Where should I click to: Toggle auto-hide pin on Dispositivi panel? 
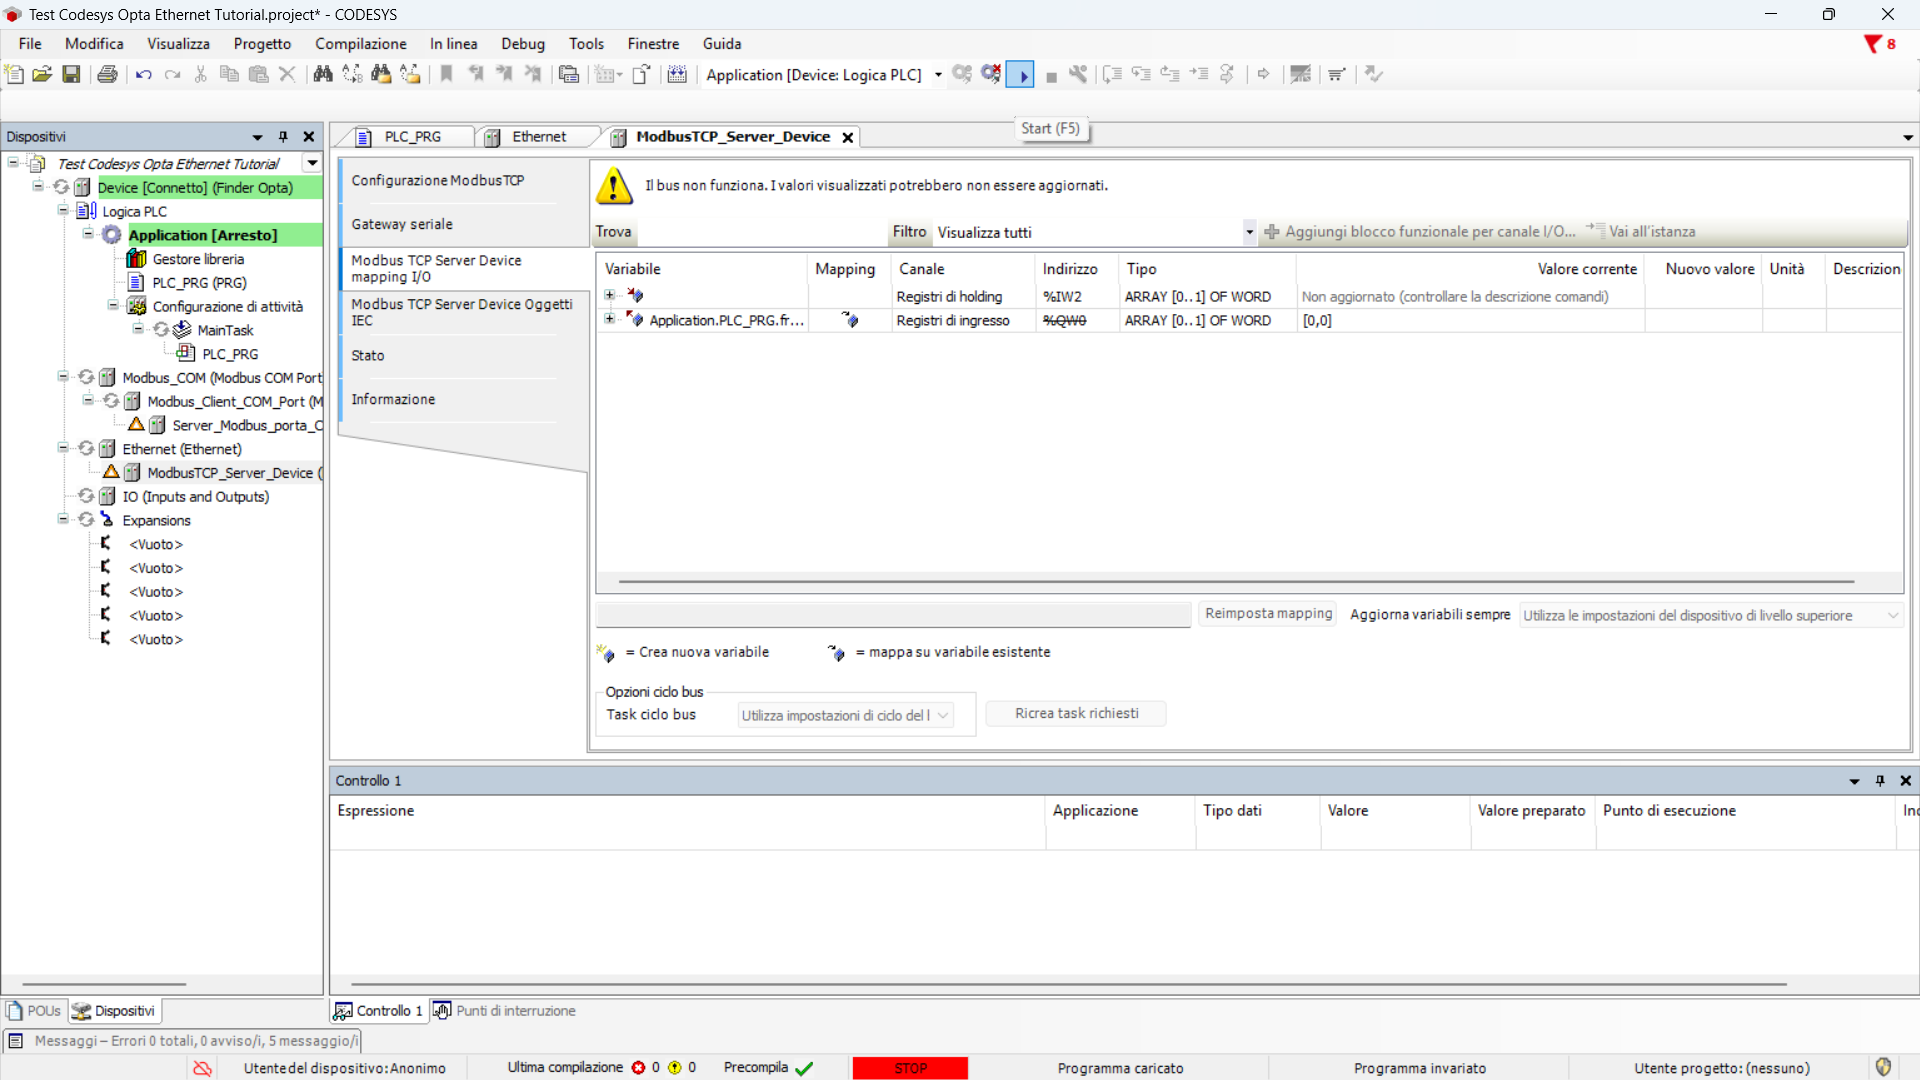(x=283, y=137)
